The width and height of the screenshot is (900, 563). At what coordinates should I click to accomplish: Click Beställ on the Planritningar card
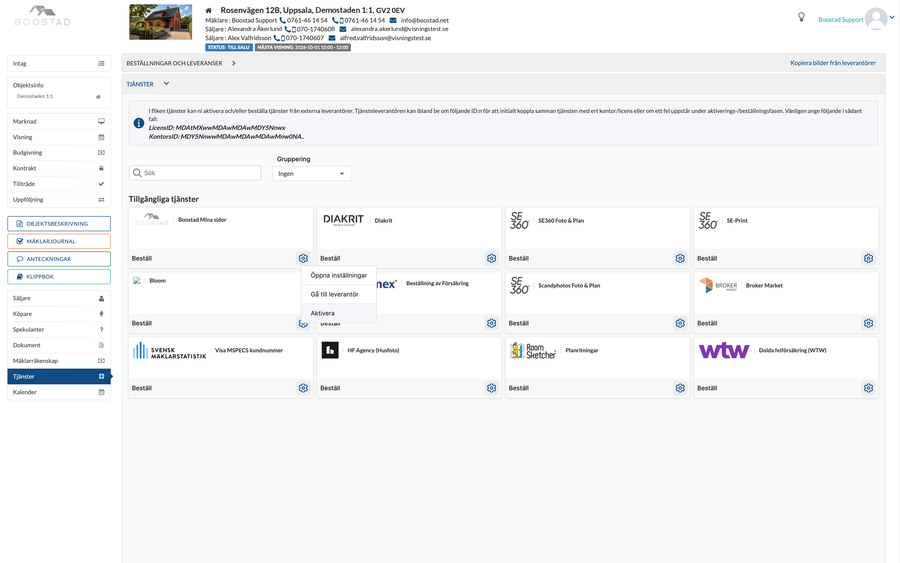pos(518,389)
